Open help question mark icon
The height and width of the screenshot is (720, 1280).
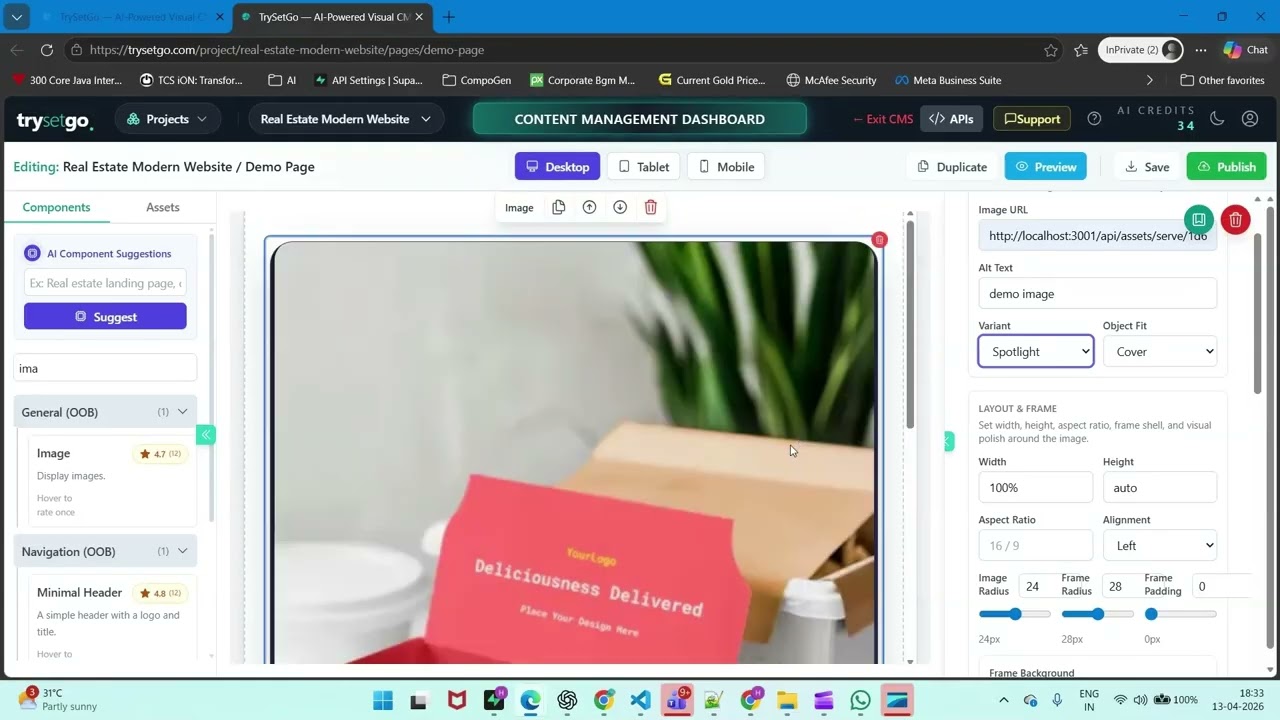[1094, 119]
